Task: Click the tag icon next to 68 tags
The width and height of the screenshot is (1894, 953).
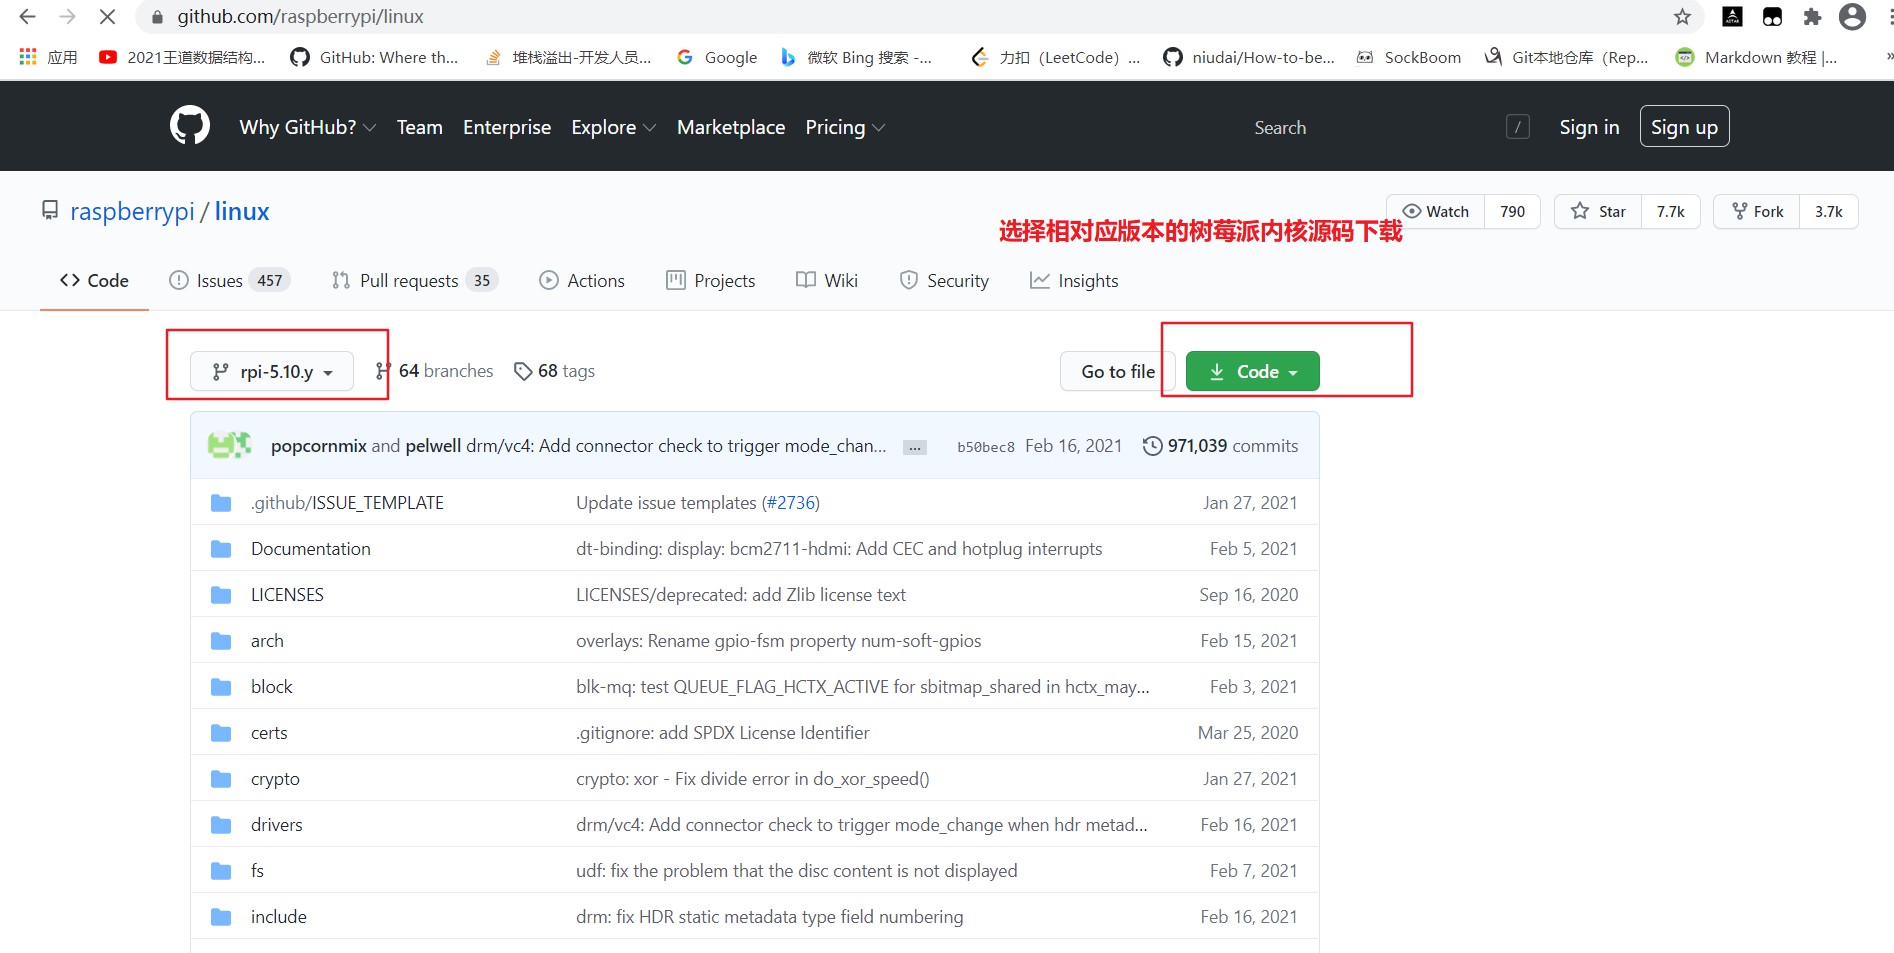Action: pos(522,371)
